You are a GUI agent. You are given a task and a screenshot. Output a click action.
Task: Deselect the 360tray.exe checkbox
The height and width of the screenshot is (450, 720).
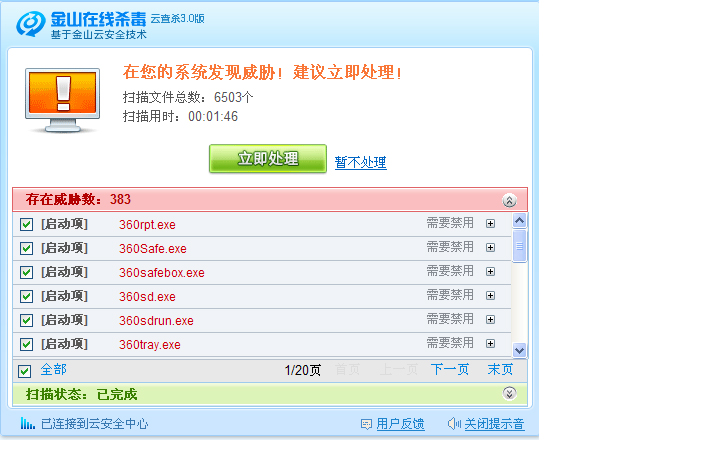pyautogui.click(x=27, y=344)
